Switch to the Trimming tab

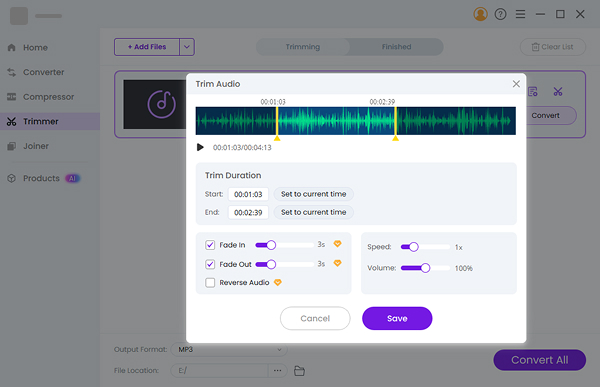coord(303,47)
